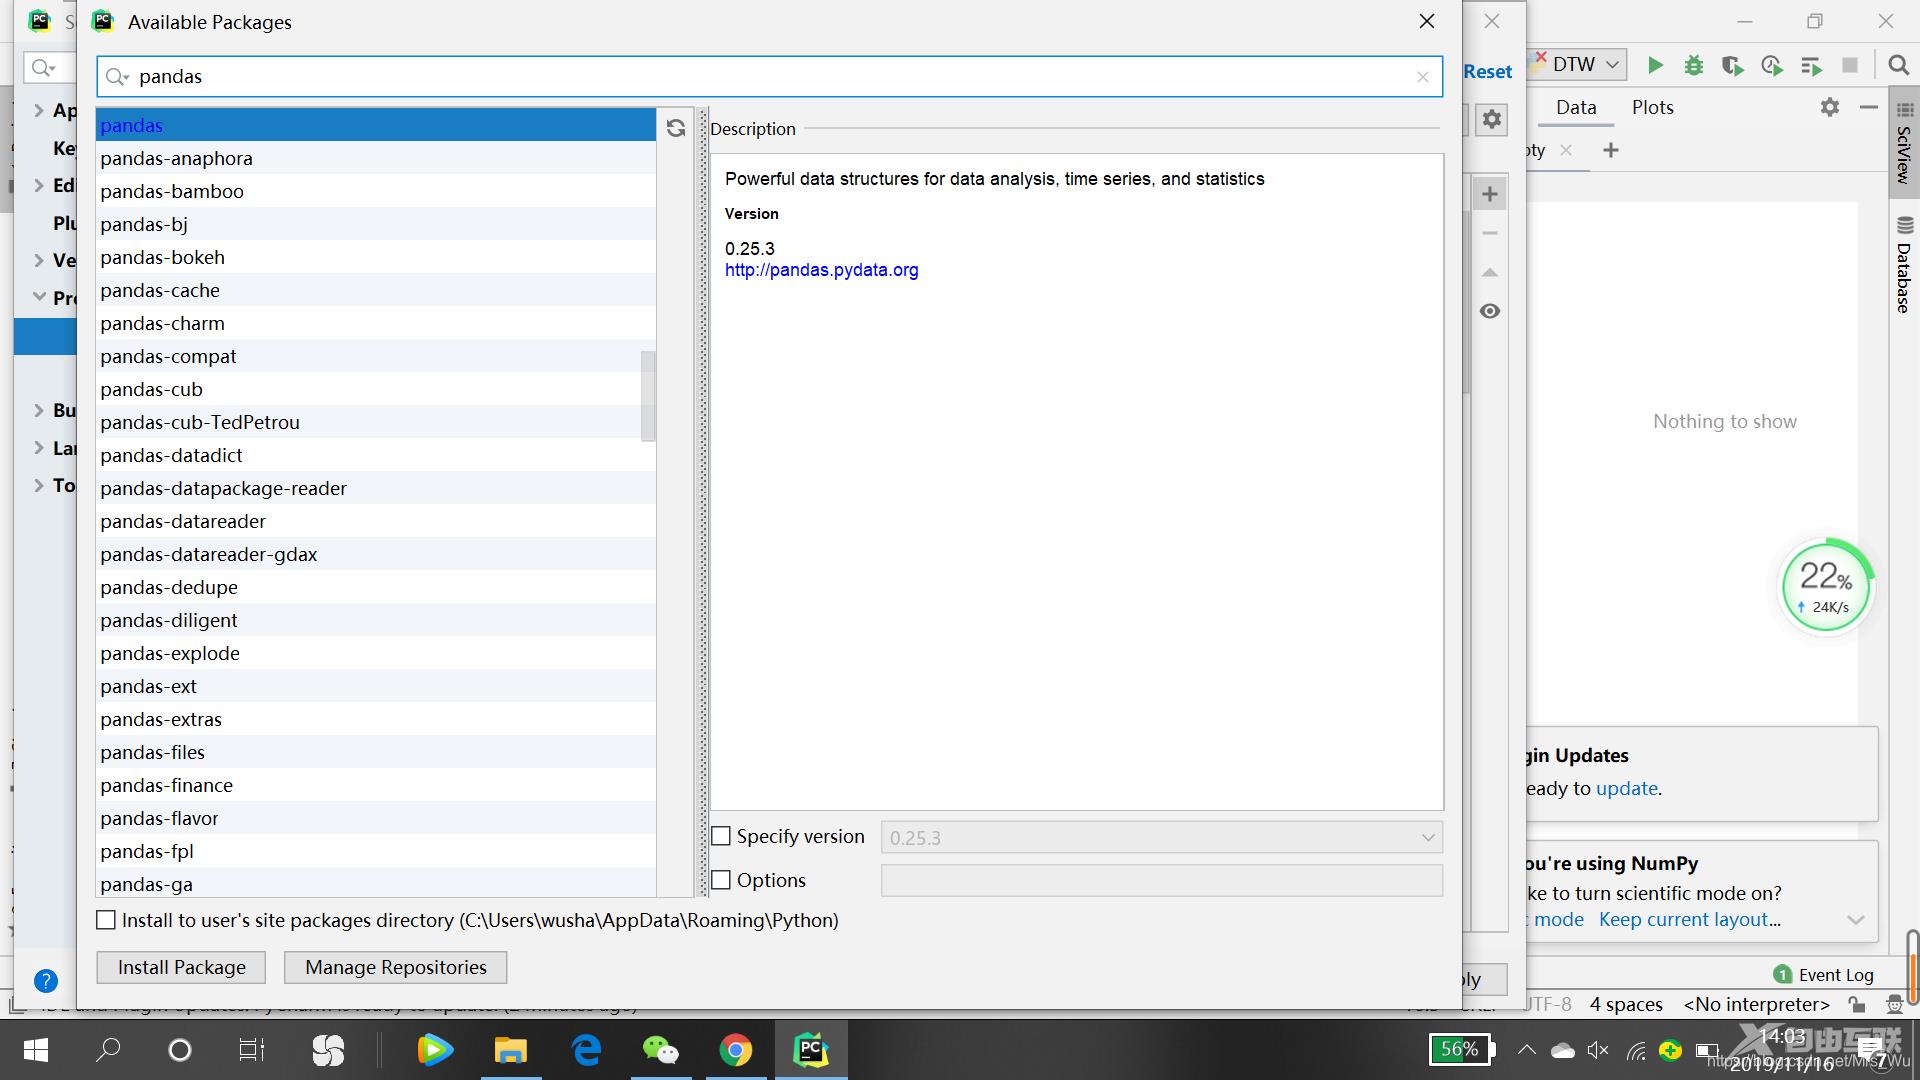Expand the NumPy notification chevron
The width and height of the screenshot is (1920, 1080).
1856,920
